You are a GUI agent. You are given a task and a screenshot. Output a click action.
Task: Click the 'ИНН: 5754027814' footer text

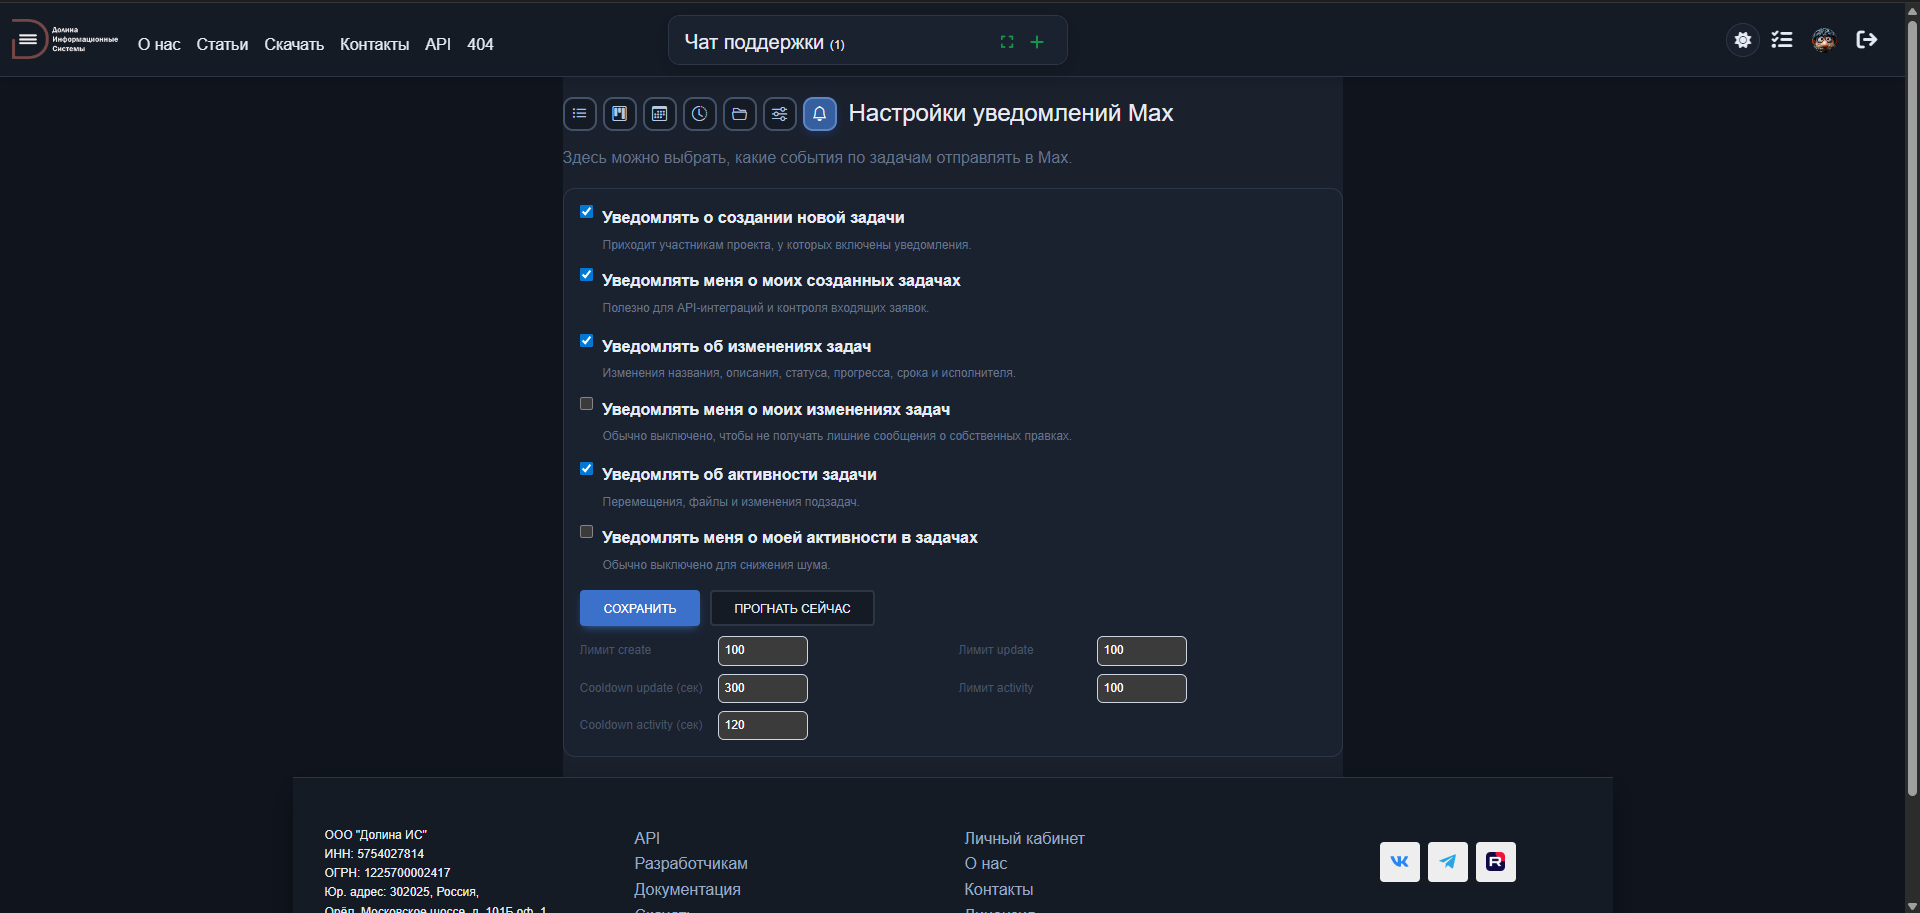click(x=374, y=854)
